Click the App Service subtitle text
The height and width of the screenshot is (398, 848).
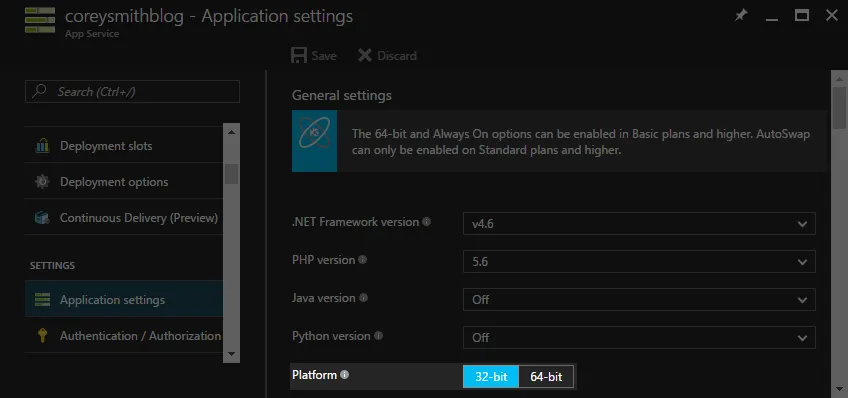click(x=92, y=34)
